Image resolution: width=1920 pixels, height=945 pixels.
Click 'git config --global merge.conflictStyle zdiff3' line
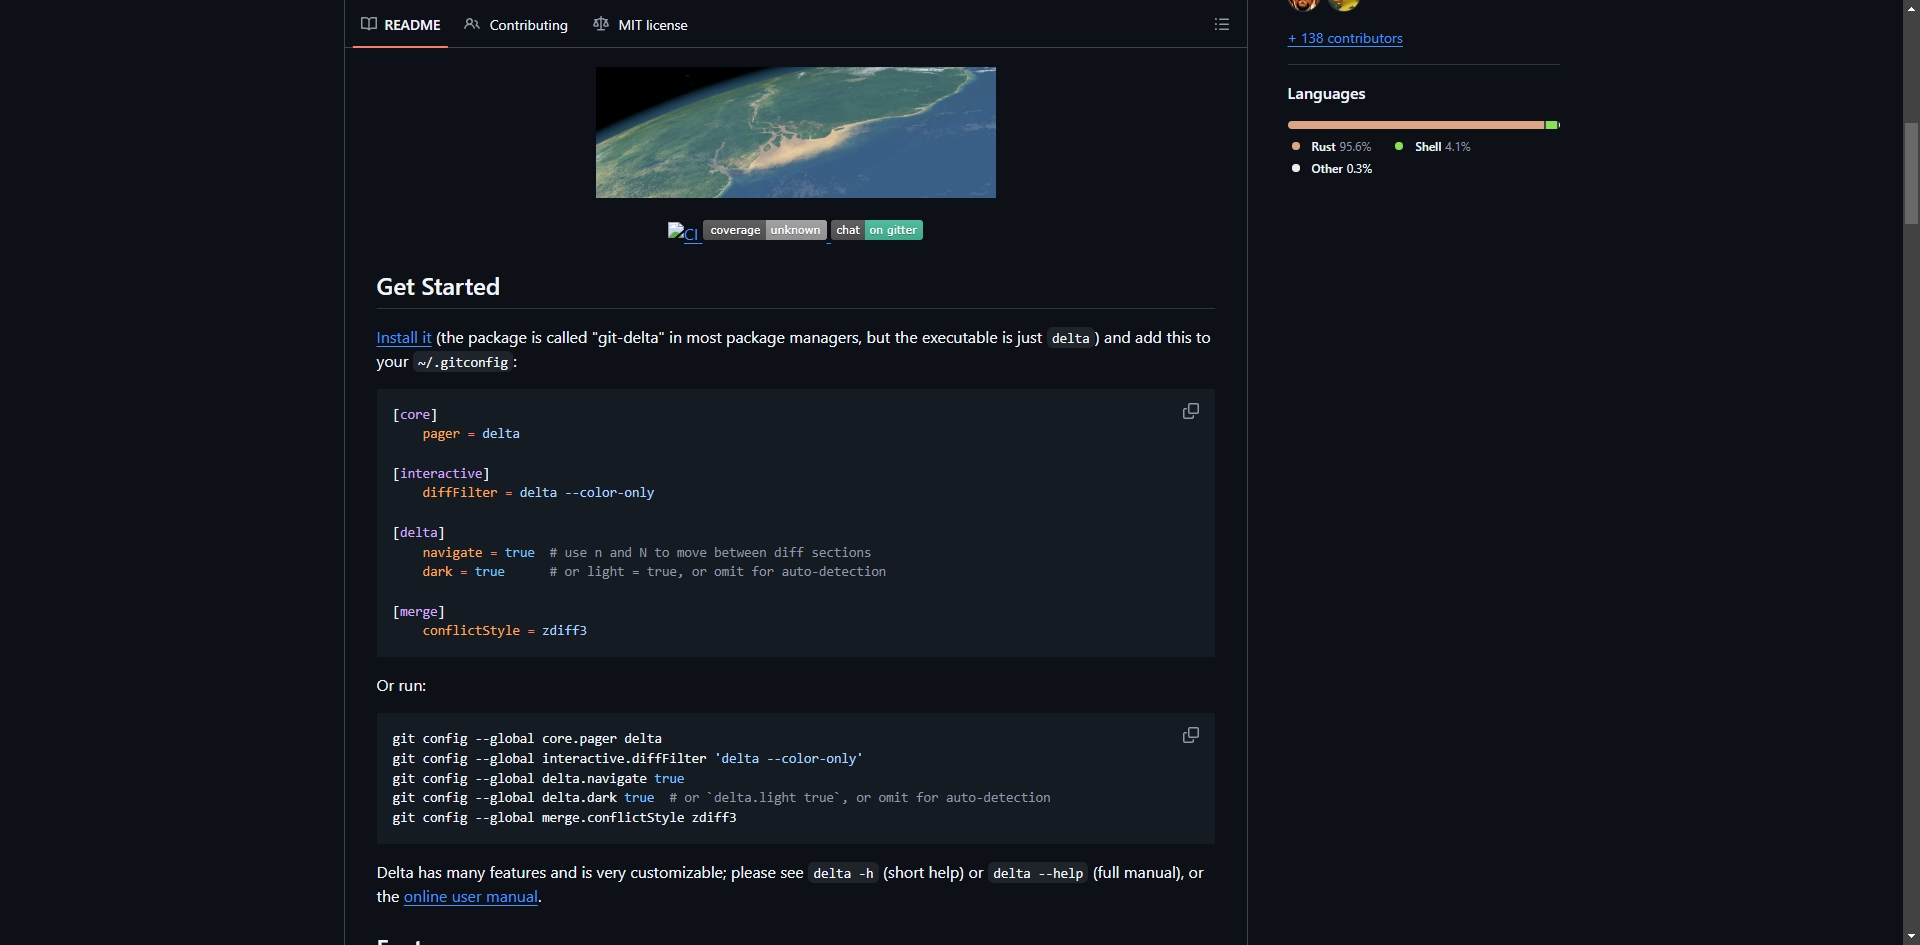click(x=564, y=818)
